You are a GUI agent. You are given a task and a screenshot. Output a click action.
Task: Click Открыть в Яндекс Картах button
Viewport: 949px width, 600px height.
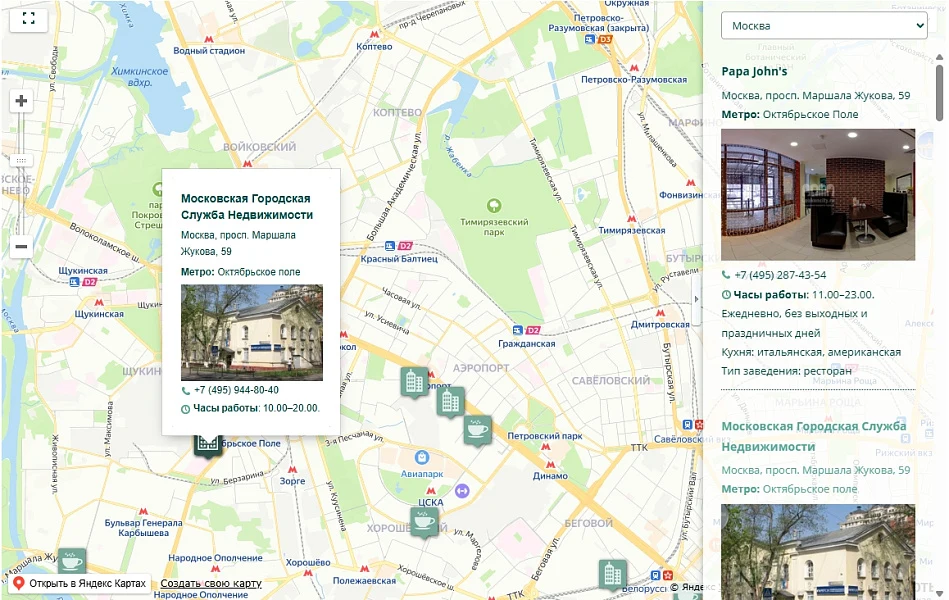[79, 584]
